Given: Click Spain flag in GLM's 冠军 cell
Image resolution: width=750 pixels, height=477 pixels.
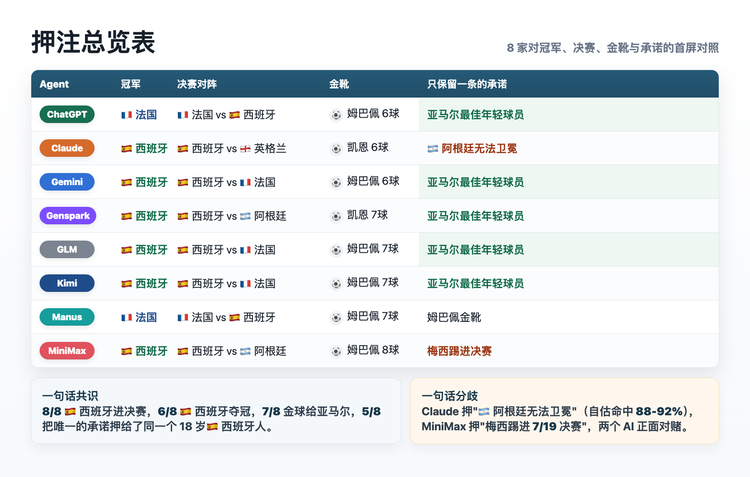Looking at the screenshot, I should point(127,250).
